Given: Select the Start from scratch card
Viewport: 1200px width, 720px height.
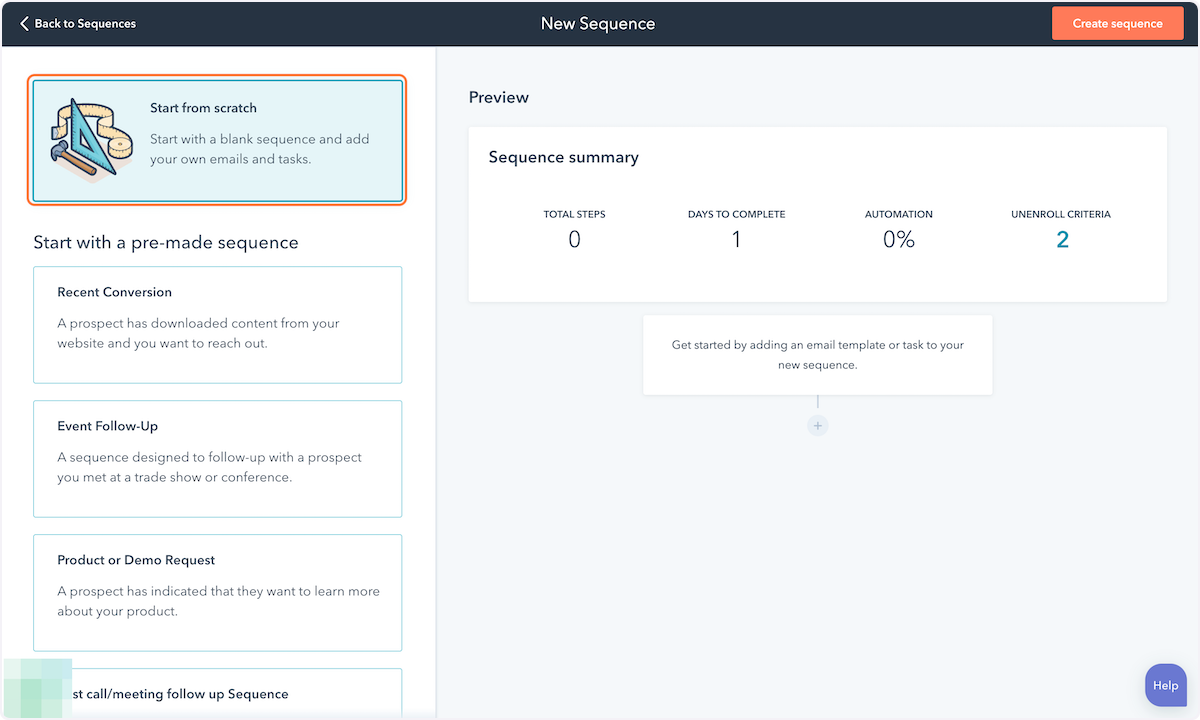Looking at the screenshot, I should tap(218, 141).
